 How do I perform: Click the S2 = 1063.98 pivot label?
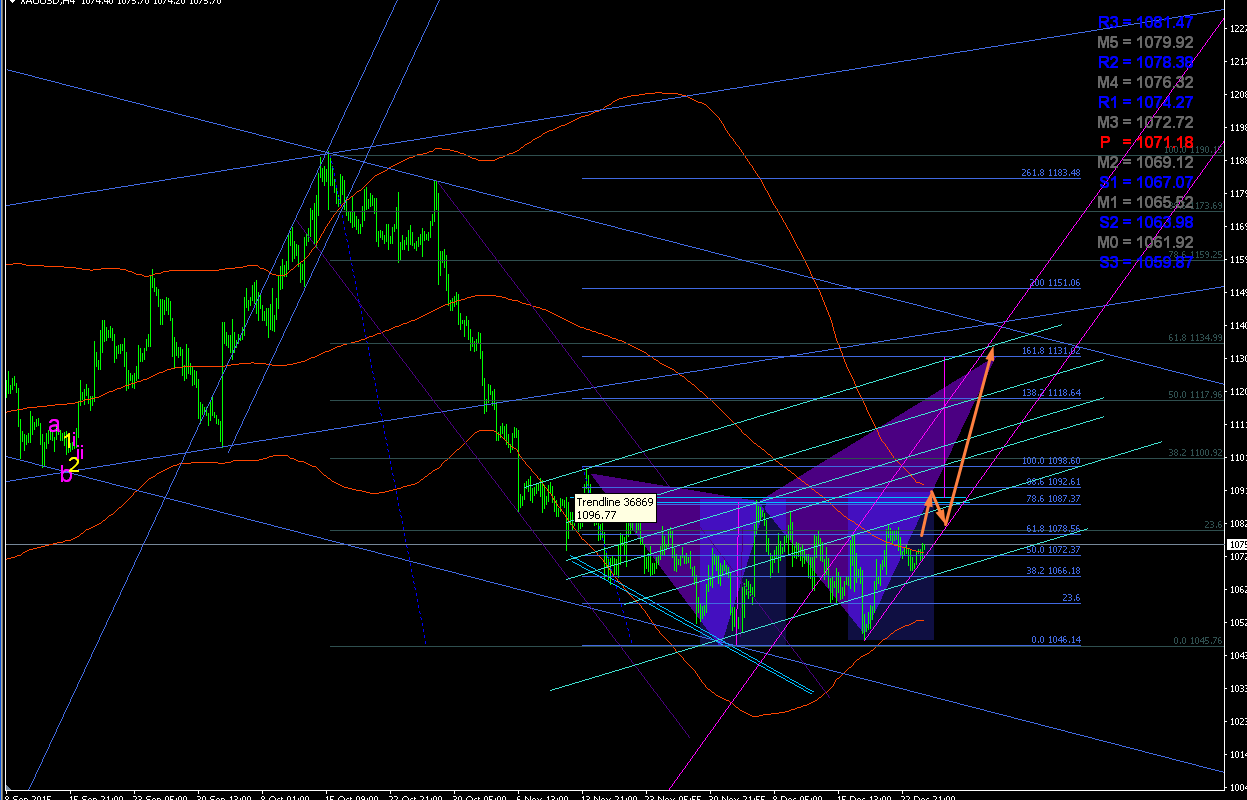(x=1145, y=222)
